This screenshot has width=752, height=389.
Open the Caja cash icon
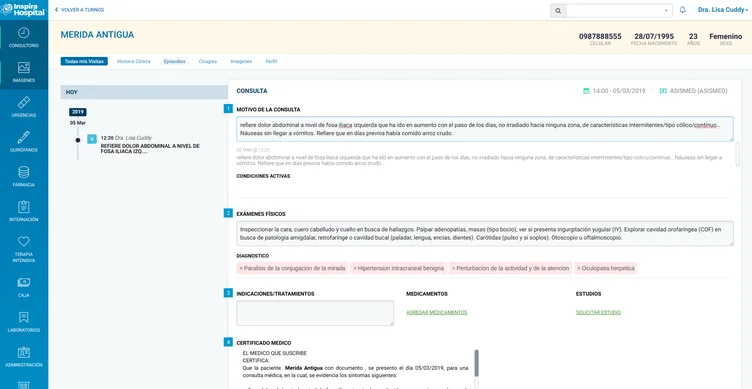tap(24, 282)
